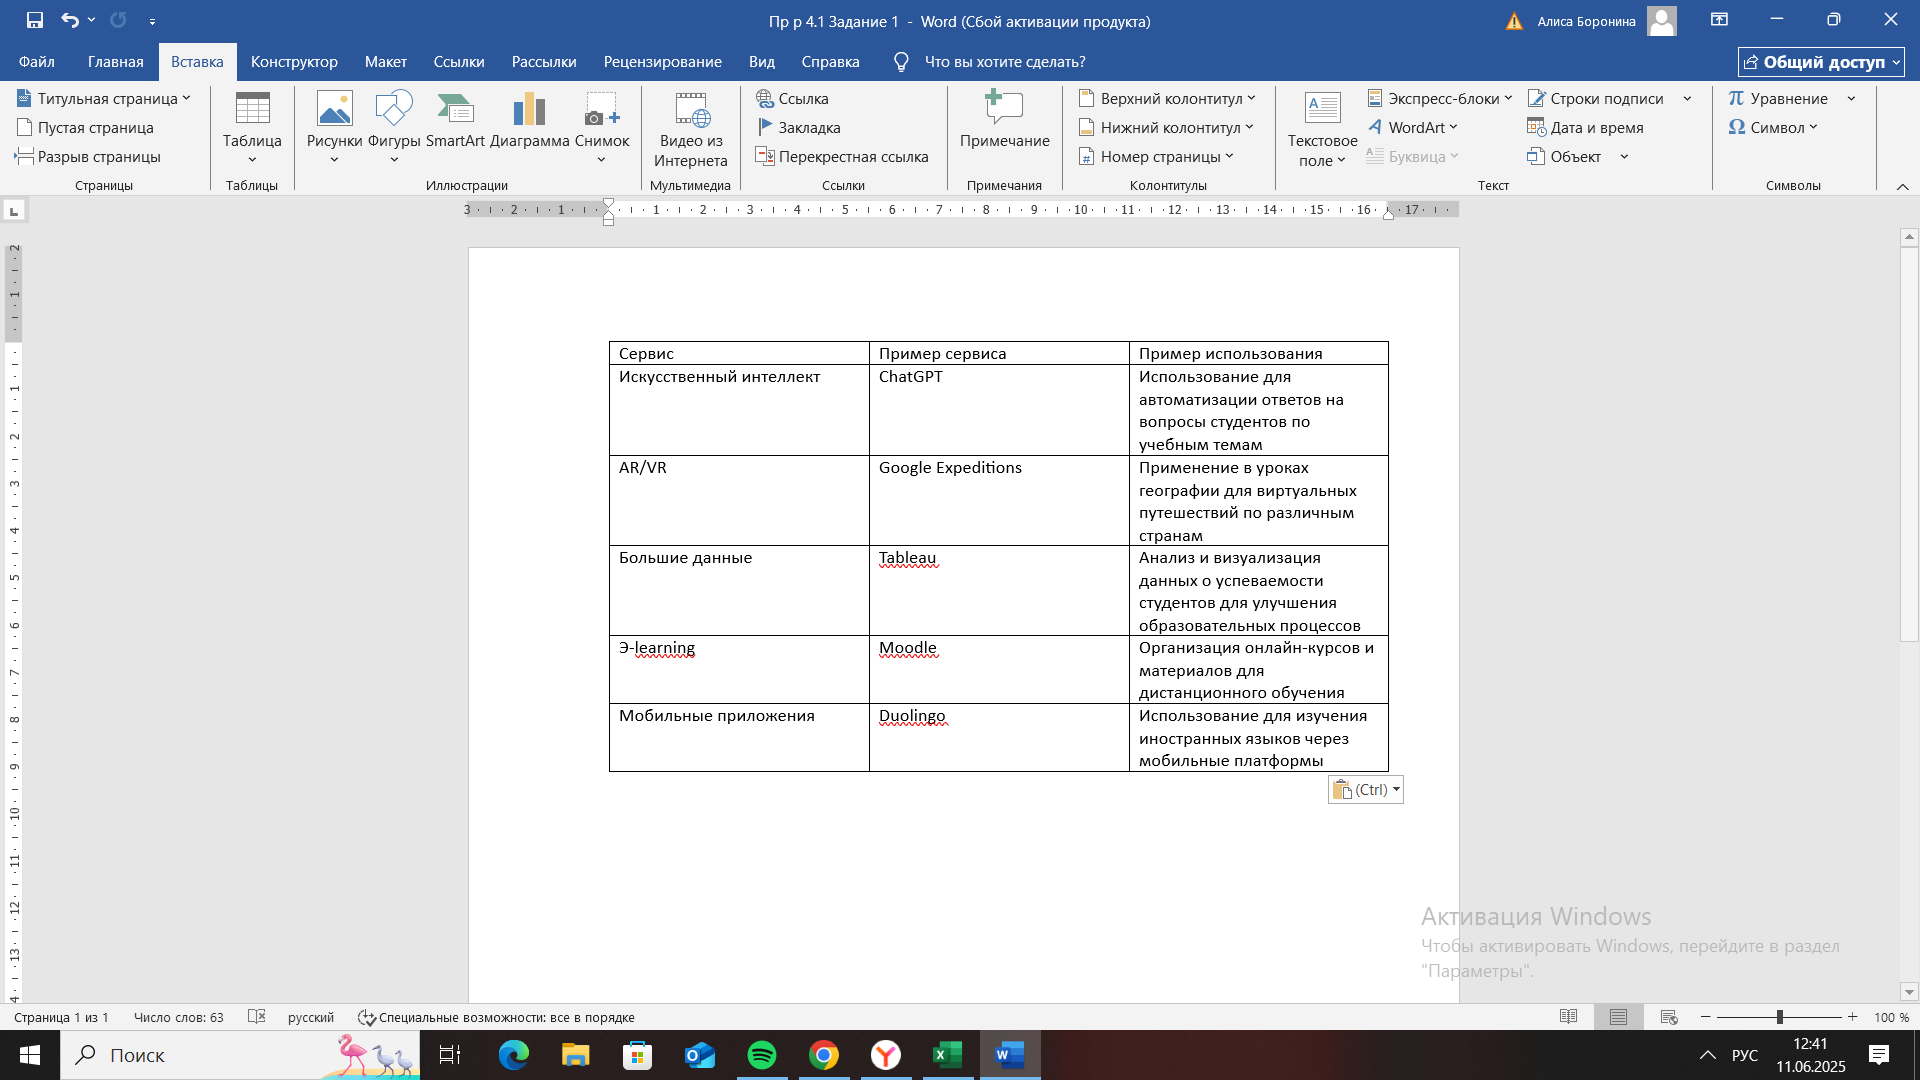The height and width of the screenshot is (1080, 1920).
Task: Click the Примечание comment icon
Action: [1004, 110]
